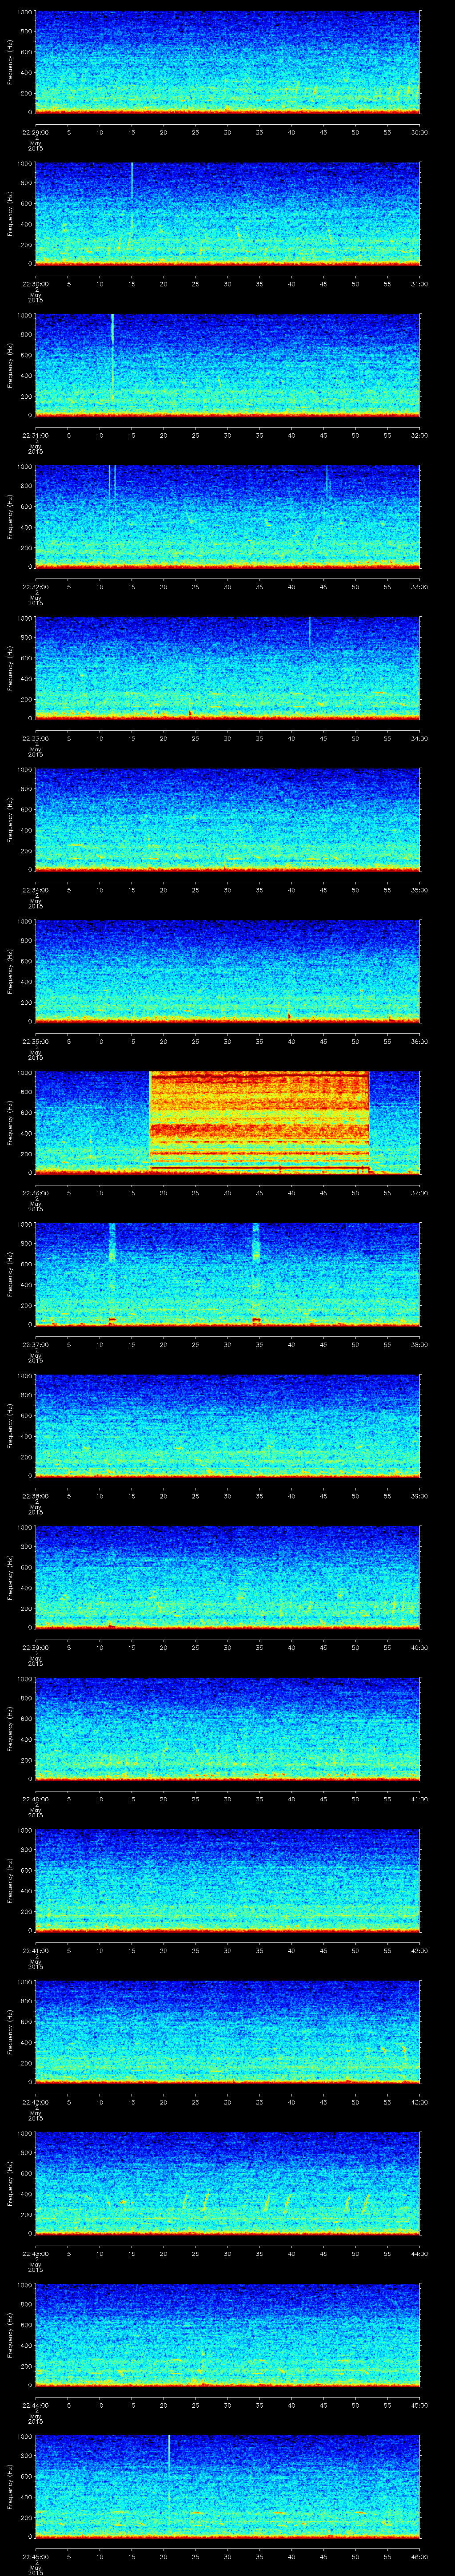Click the 600 frequency tick of 22:36:00 spectrogram
The image size is (455, 2576).
(x=26, y=1112)
